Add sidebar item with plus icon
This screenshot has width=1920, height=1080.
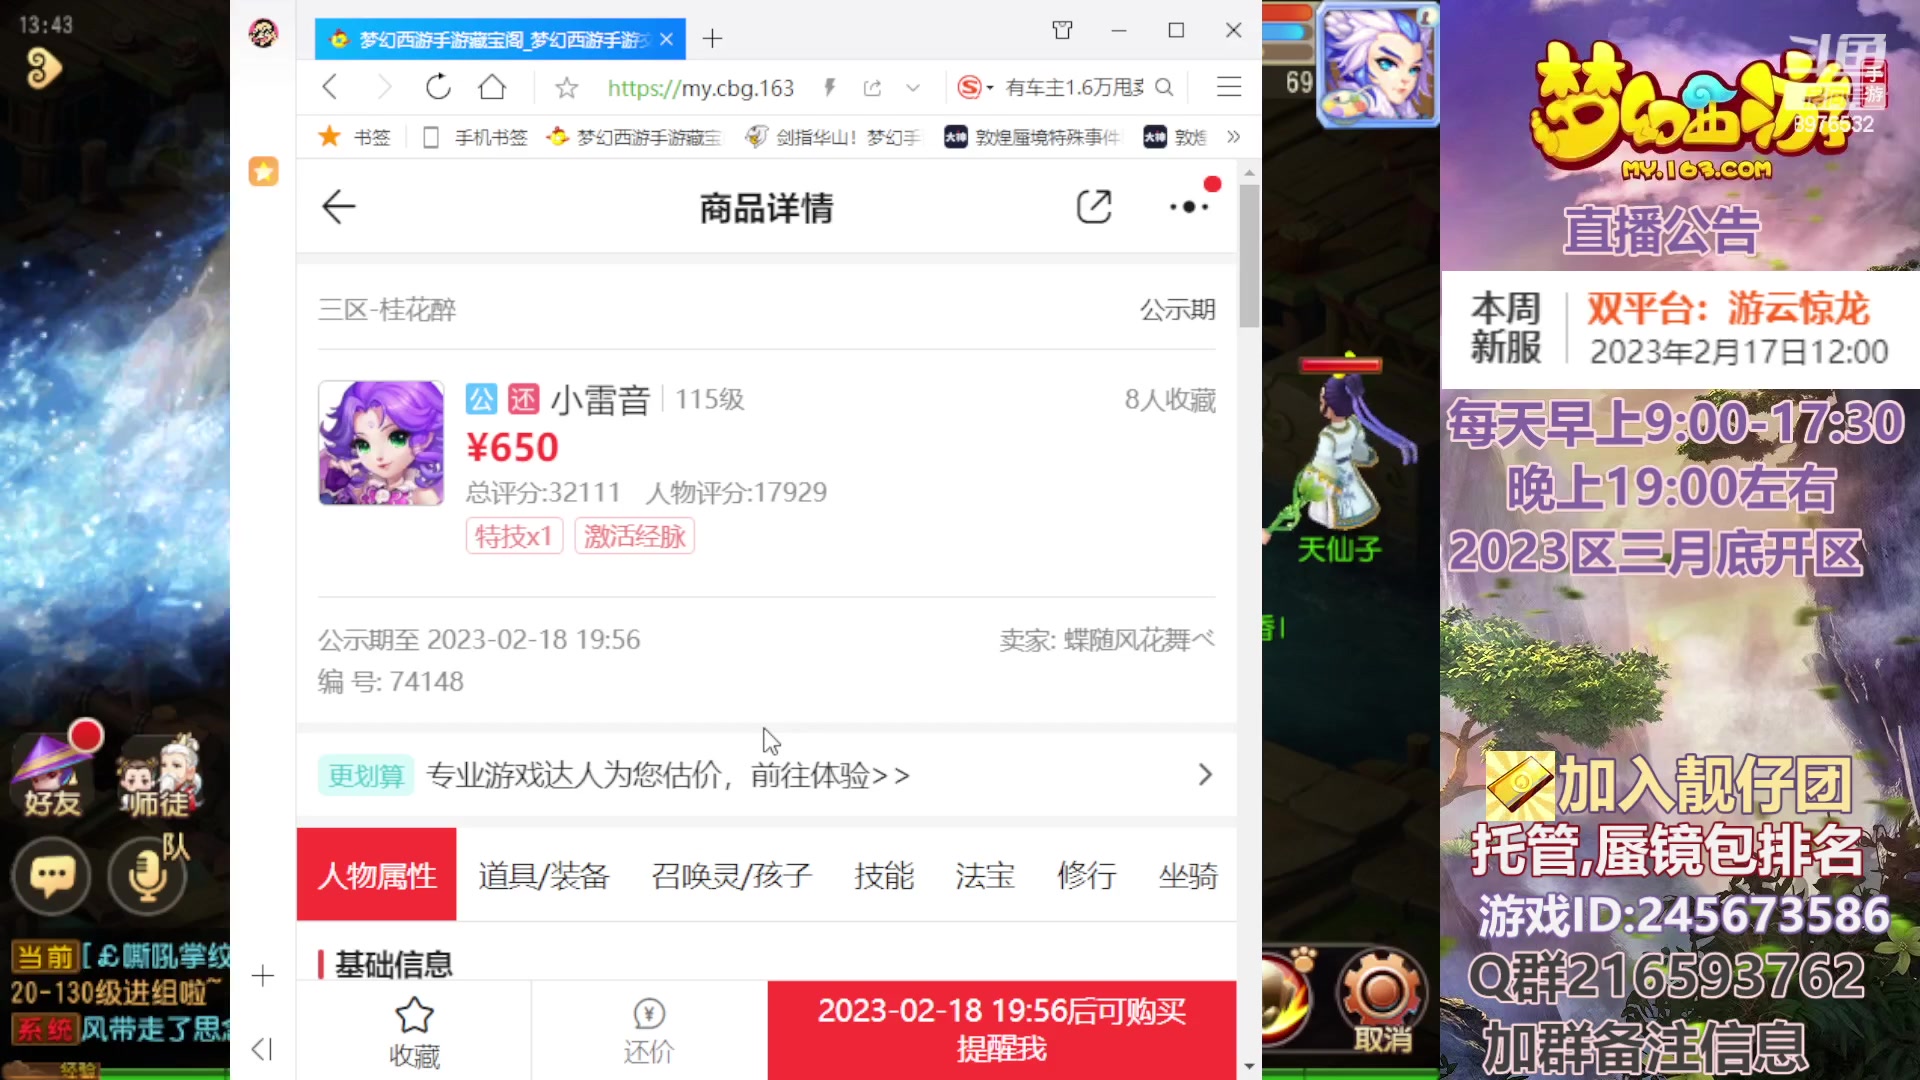(263, 976)
